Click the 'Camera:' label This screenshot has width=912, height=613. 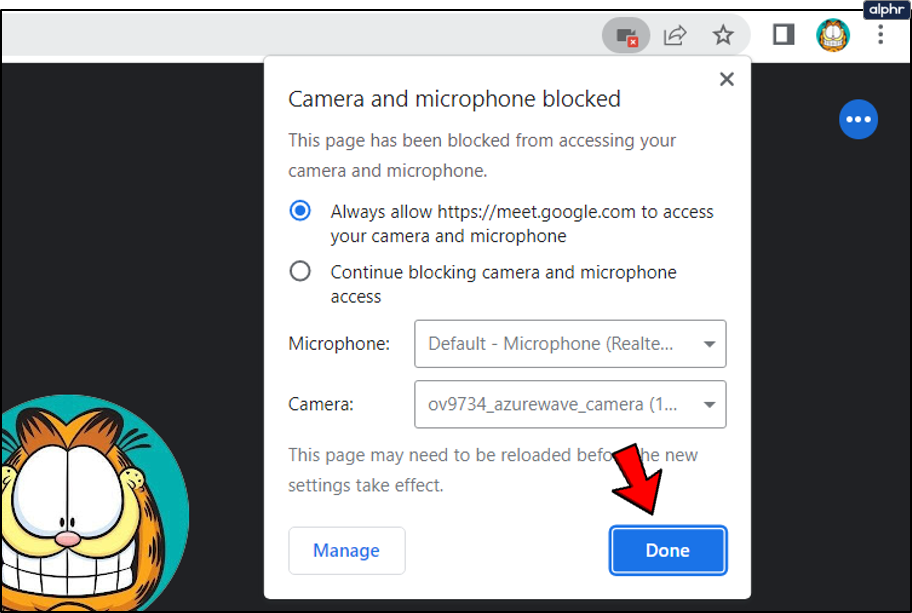320,404
